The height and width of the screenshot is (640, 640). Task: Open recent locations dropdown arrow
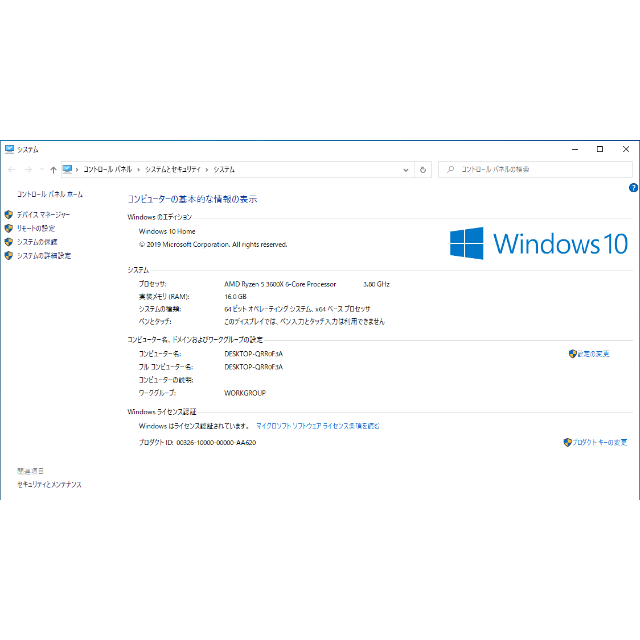[x=41, y=169]
